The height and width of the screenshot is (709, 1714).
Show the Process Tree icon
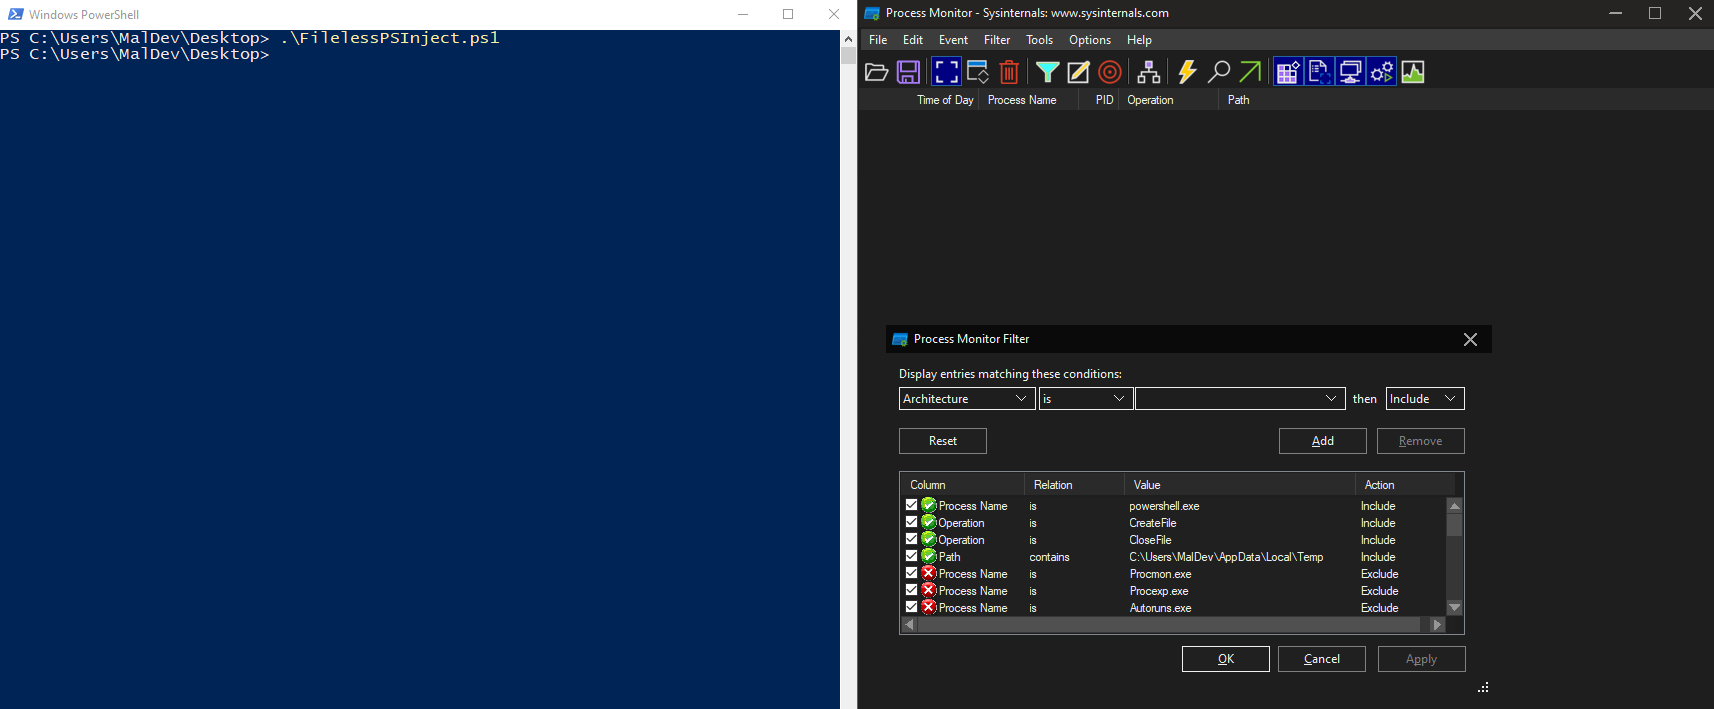coord(1149,72)
